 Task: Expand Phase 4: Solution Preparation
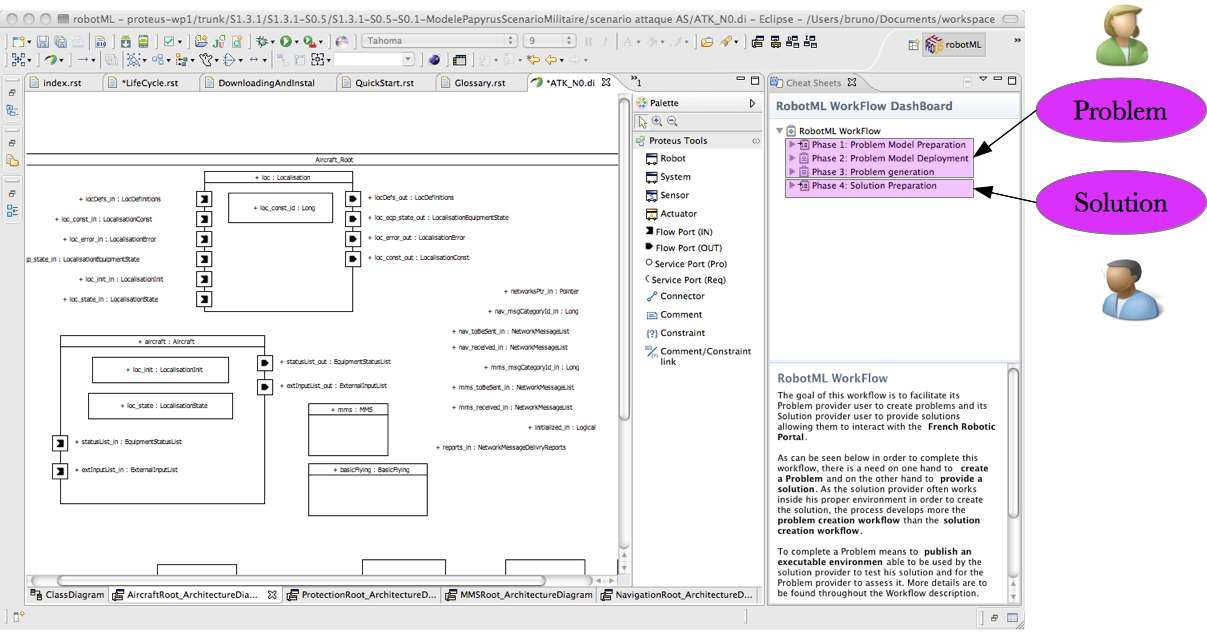(x=792, y=186)
